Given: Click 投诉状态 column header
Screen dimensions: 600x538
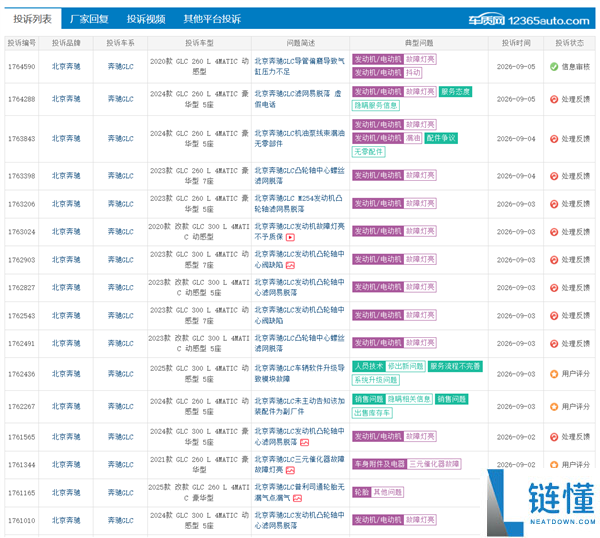Looking at the screenshot, I should (570, 43).
